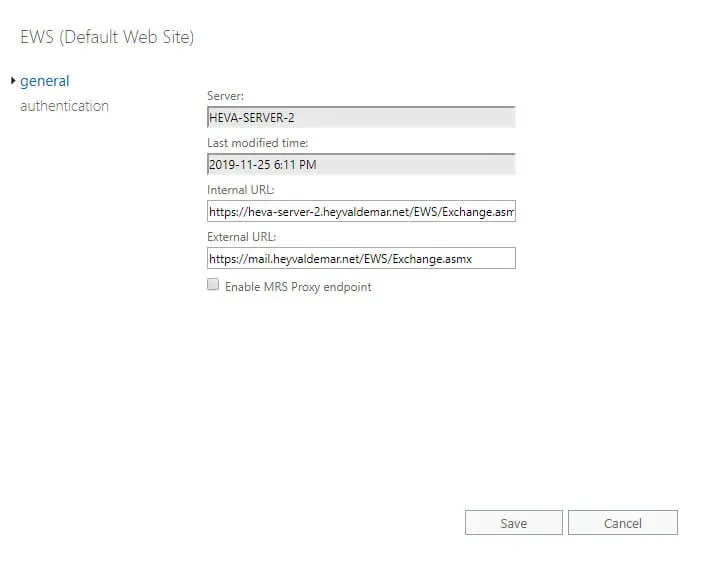Save the EWS settings
The image size is (710, 568).
tap(513, 523)
